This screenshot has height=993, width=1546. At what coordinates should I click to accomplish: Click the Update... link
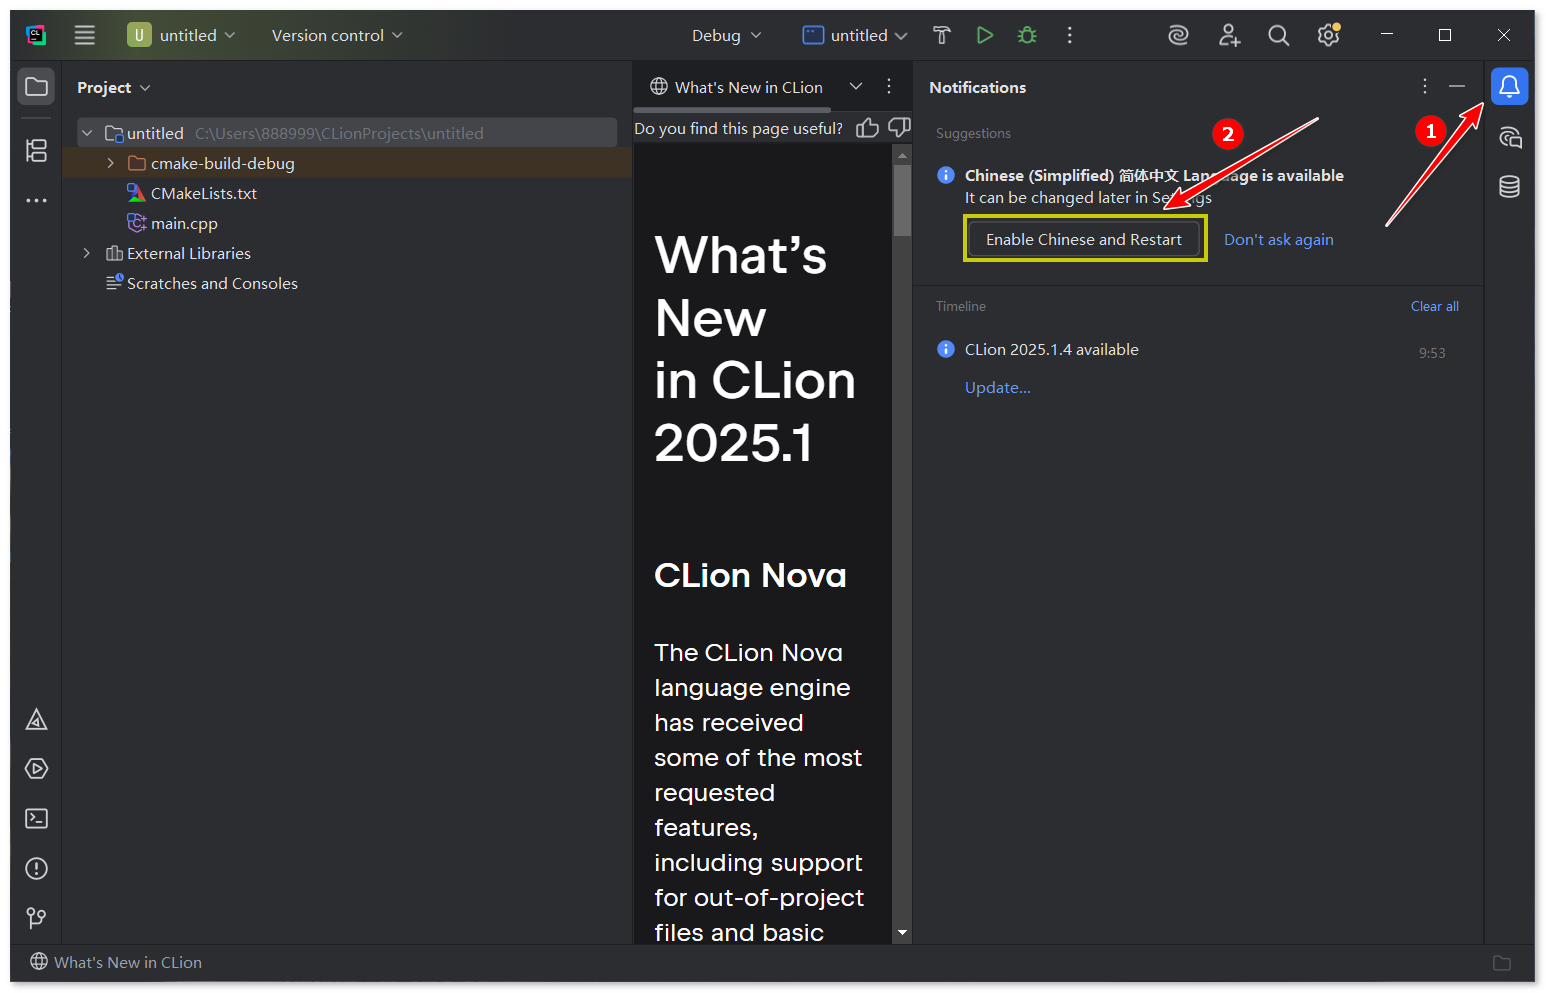pos(997,387)
